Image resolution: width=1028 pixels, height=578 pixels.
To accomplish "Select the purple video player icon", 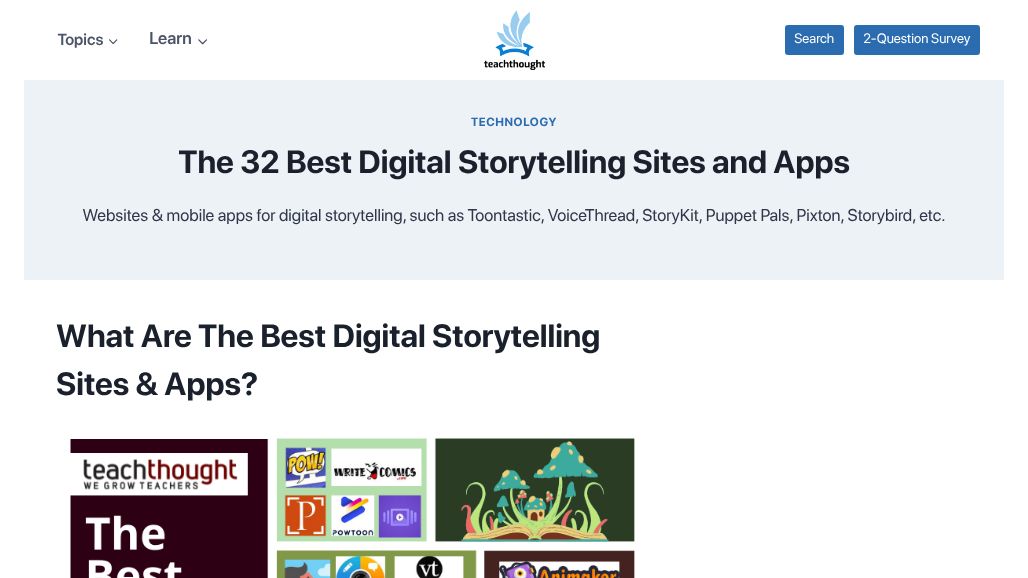I will tap(400, 514).
